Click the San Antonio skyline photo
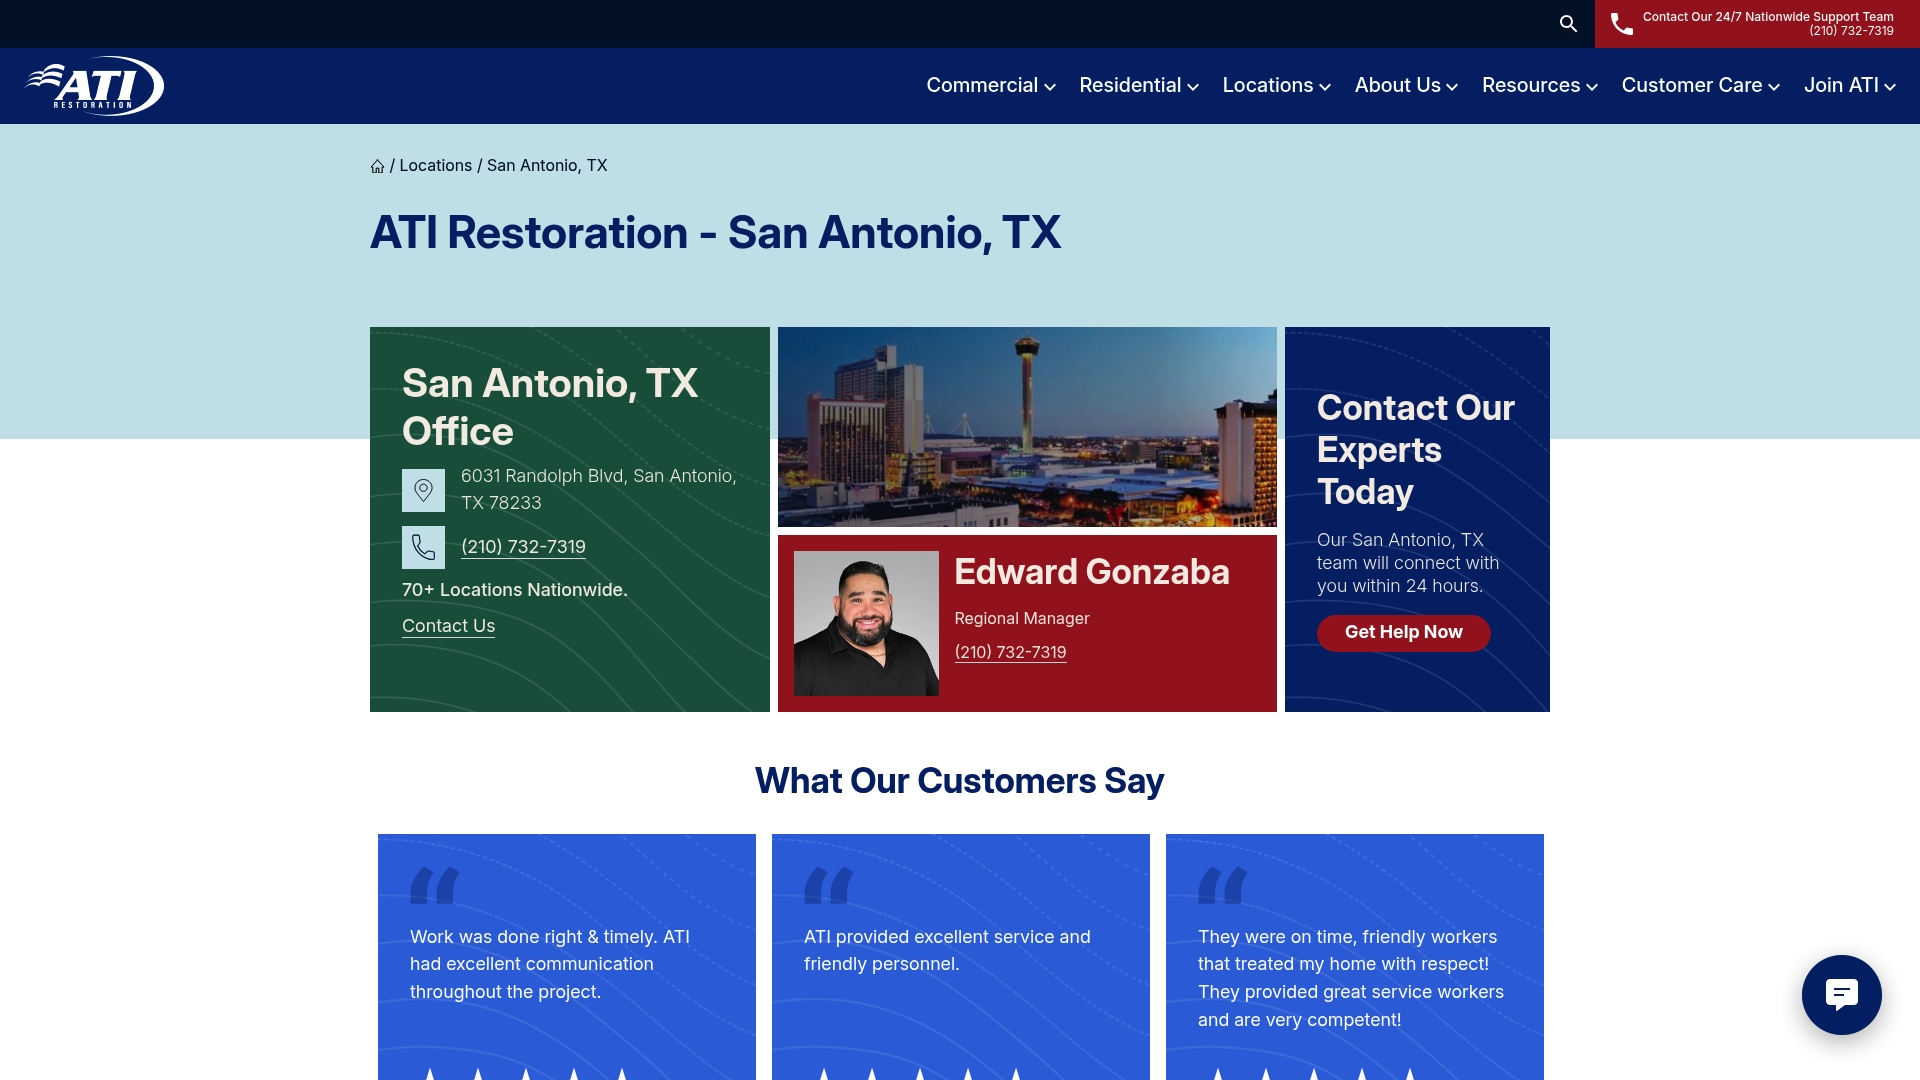Image resolution: width=1920 pixels, height=1080 pixels. click(x=1027, y=427)
